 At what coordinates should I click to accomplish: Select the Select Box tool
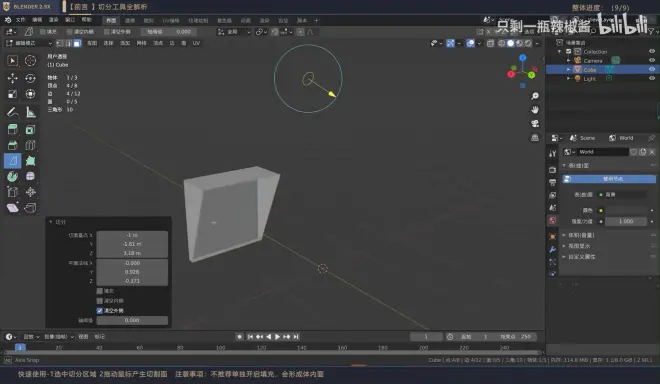[x=13, y=61]
